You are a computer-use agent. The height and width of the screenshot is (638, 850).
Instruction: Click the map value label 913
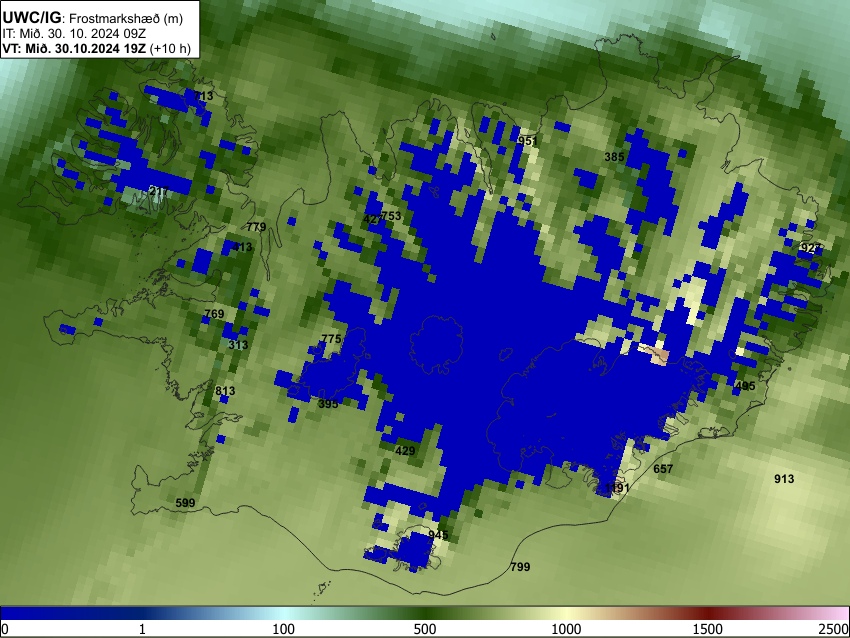784,479
